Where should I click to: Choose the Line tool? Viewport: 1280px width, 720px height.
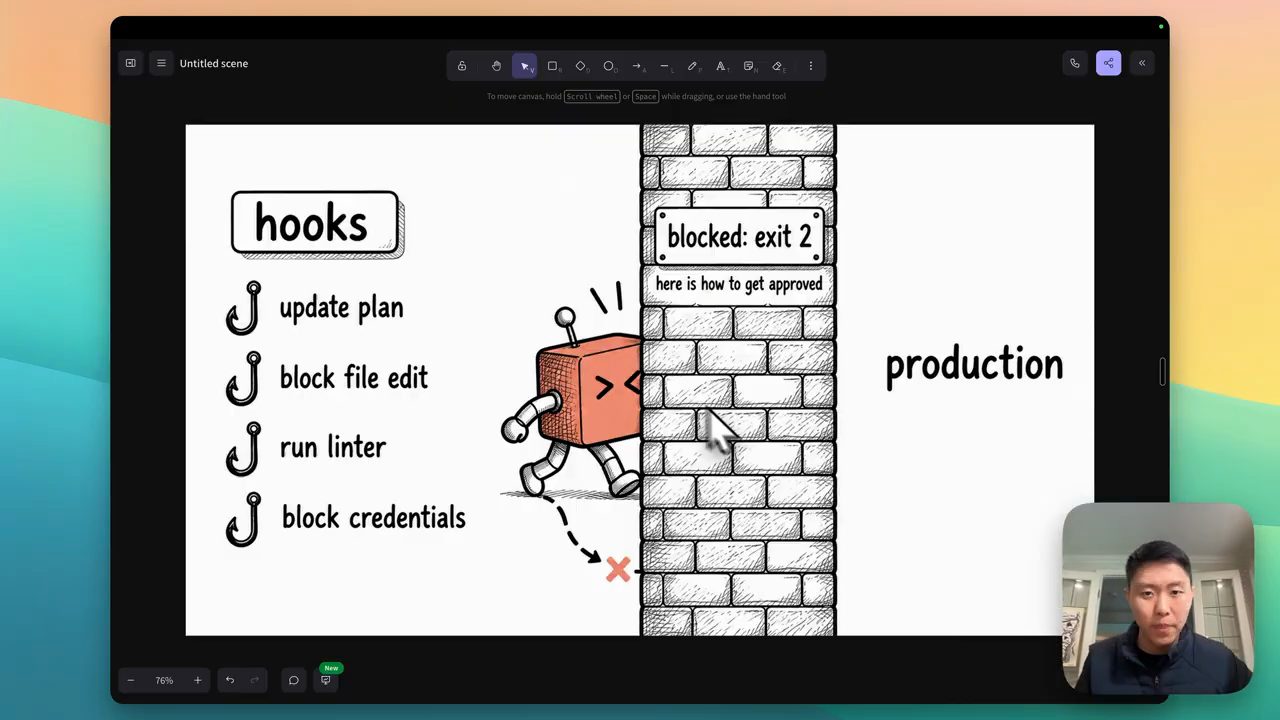point(664,66)
